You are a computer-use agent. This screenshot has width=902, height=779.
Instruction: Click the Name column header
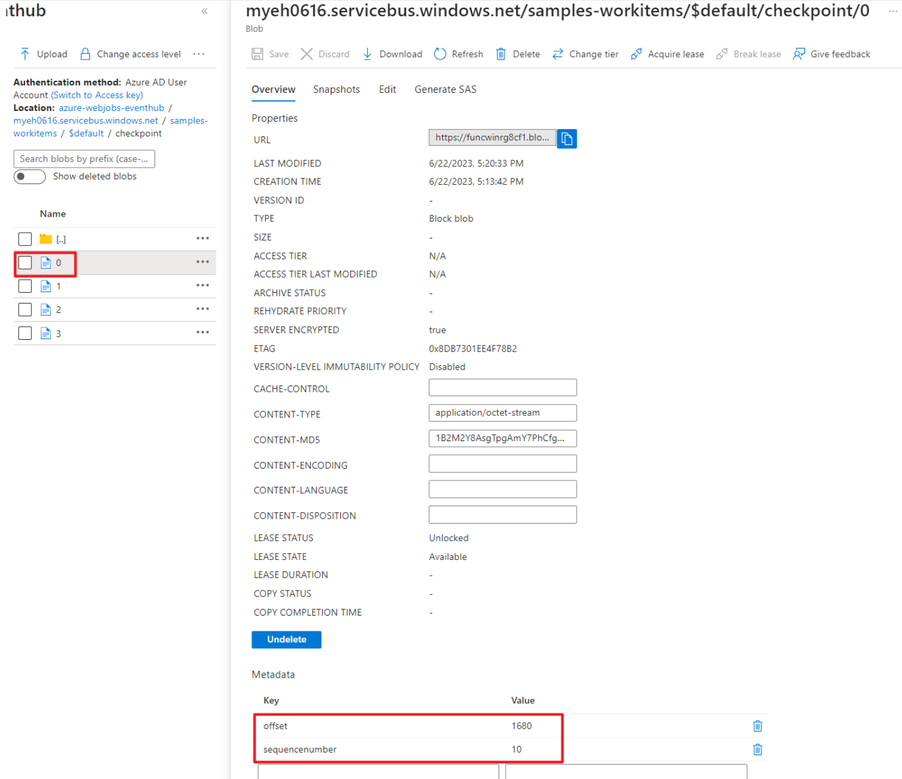pos(53,213)
